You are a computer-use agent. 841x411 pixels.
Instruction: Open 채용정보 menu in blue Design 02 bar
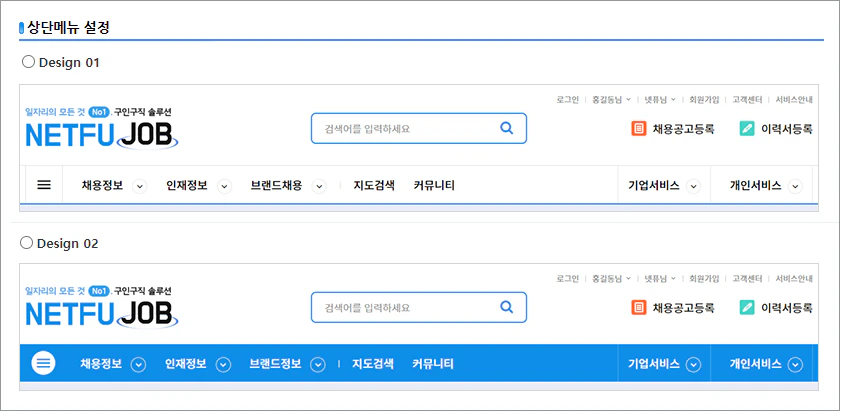[101, 364]
